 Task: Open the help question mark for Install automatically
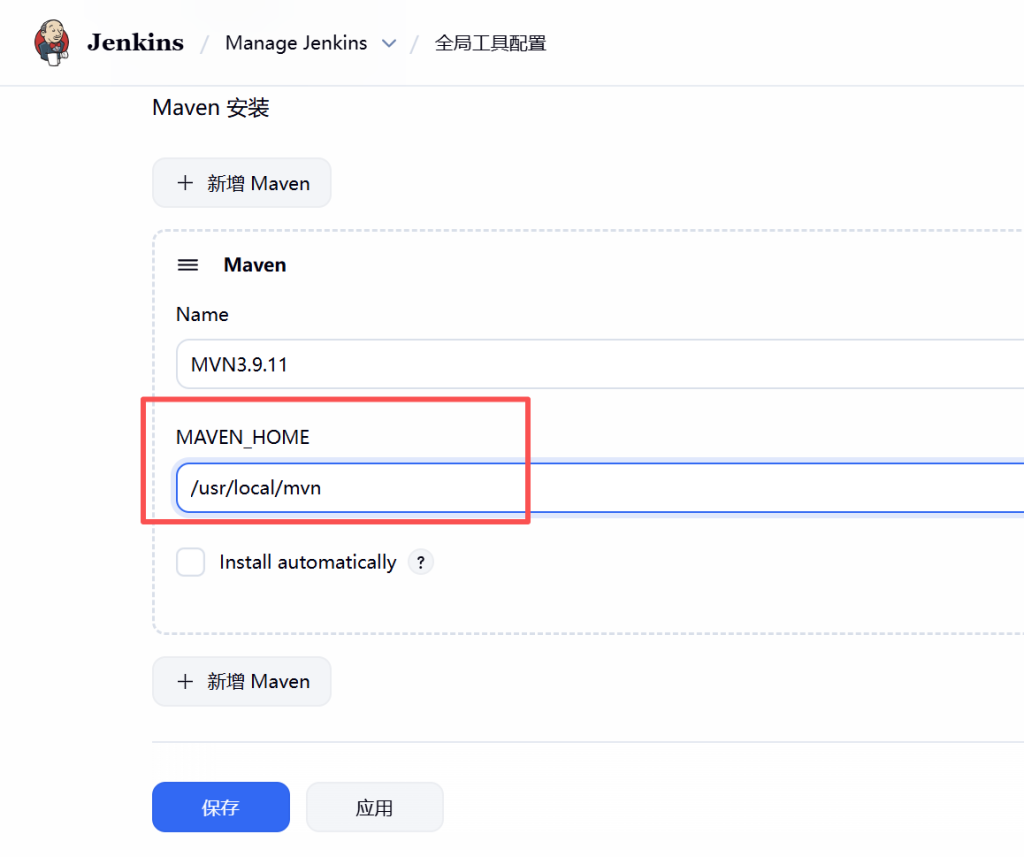pos(421,562)
